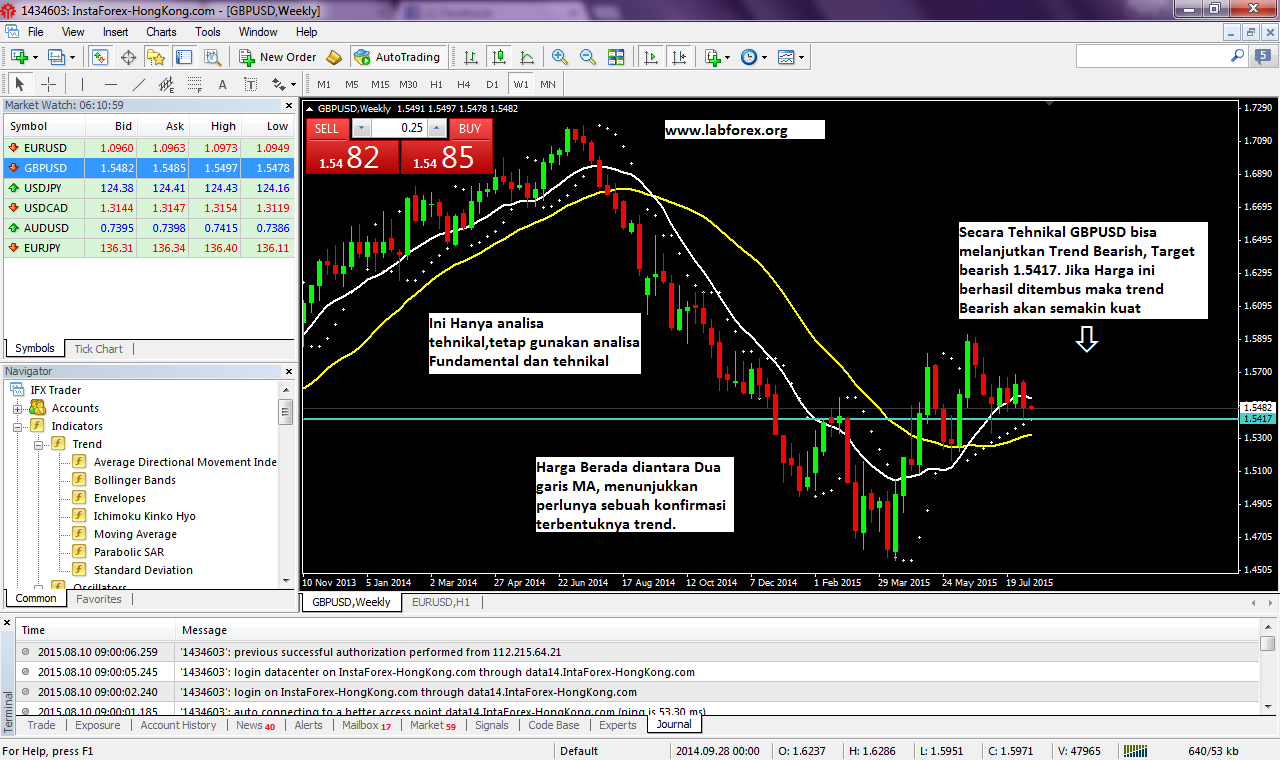The image size is (1280, 760).
Task: Draw a horizontal line tool
Action: (111, 84)
